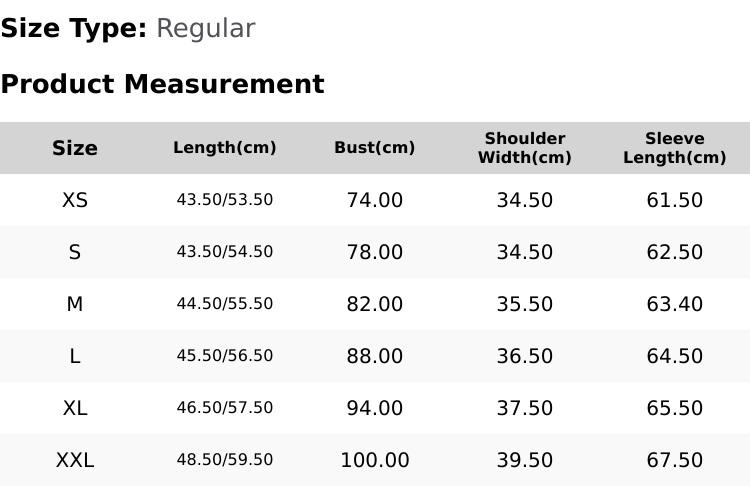The image size is (750, 486).
Task: Click the Size Type Regular text
Action: pyautogui.click(x=128, y=29)
